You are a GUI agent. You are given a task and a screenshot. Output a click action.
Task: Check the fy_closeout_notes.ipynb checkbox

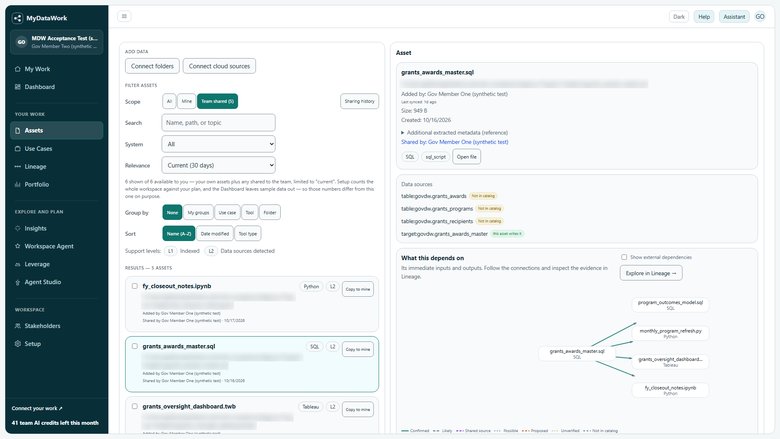coord(135,286)
